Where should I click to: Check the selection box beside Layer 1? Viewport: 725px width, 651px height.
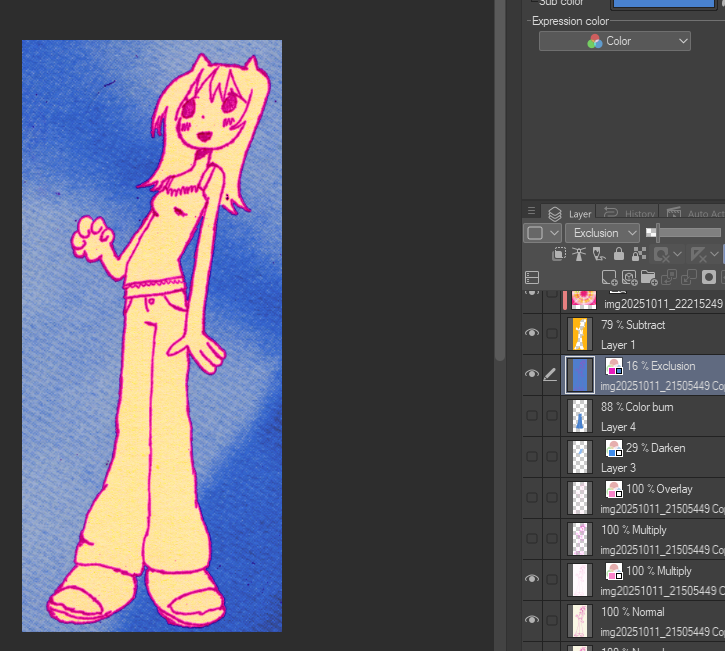point(552,333)
